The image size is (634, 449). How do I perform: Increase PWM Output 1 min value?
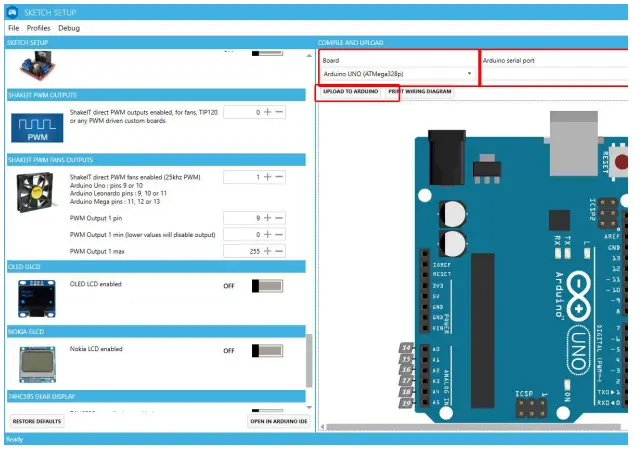coord(268,235)
